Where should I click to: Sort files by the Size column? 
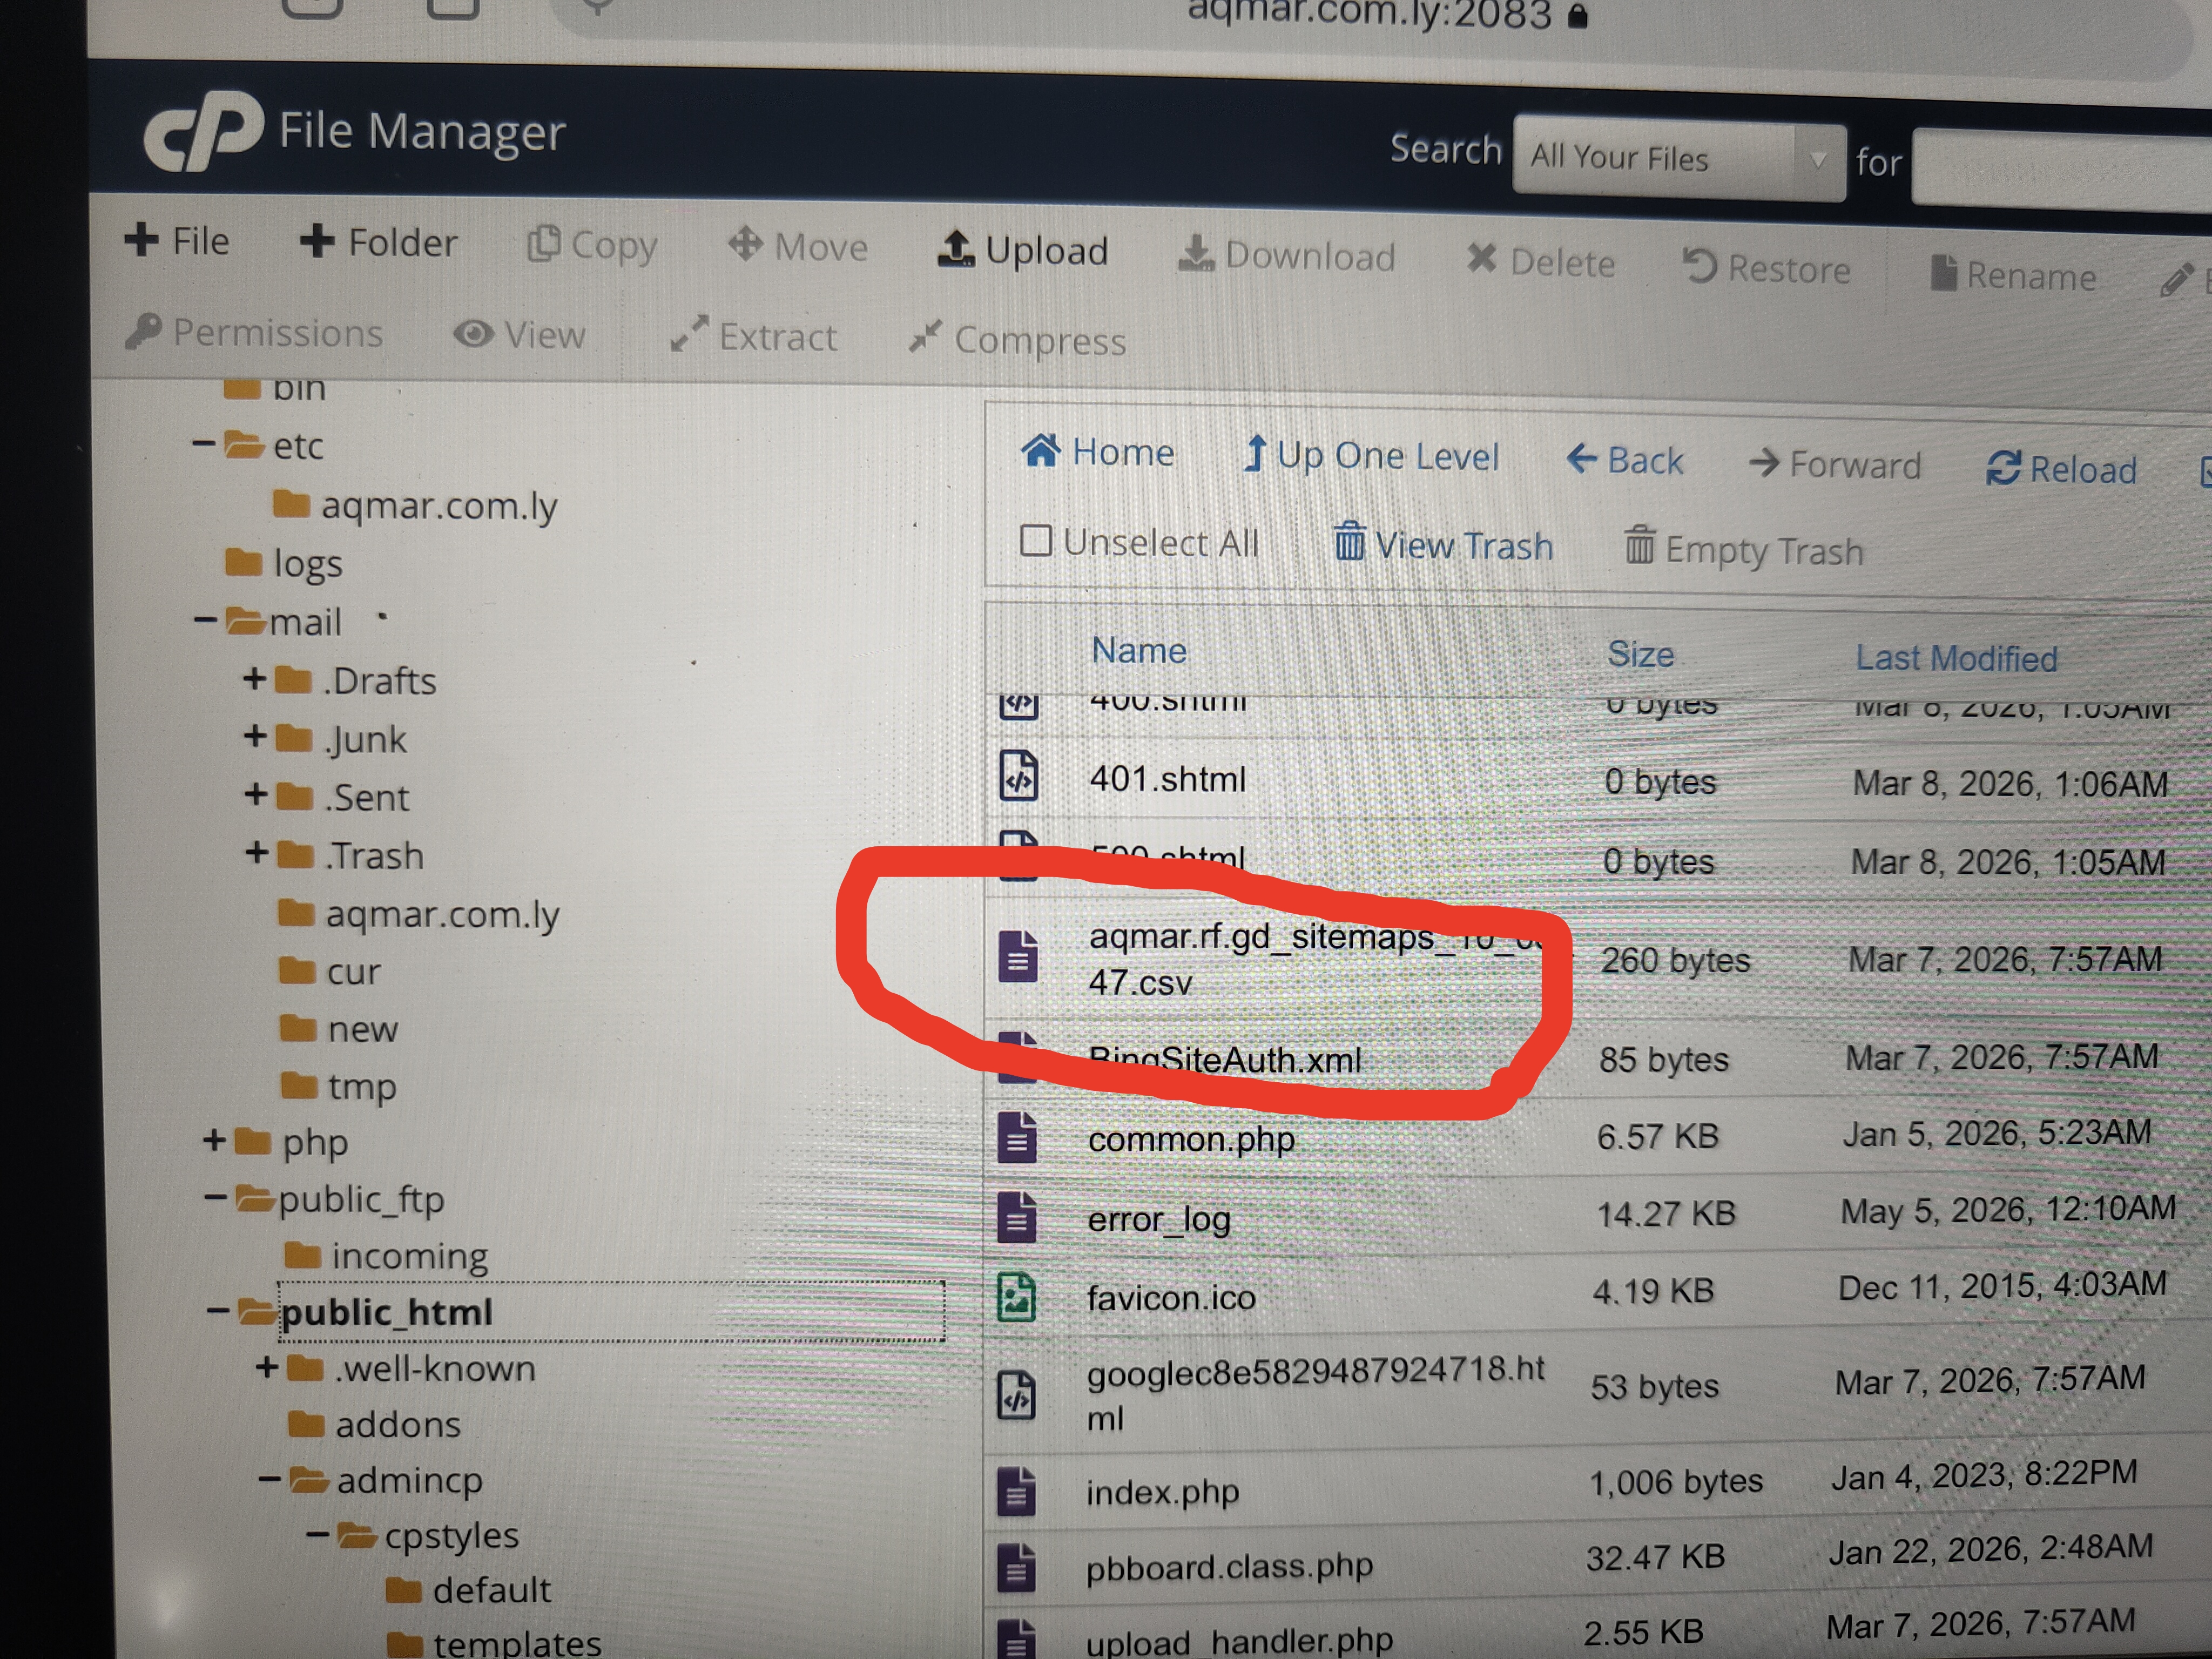(1640, 654)
